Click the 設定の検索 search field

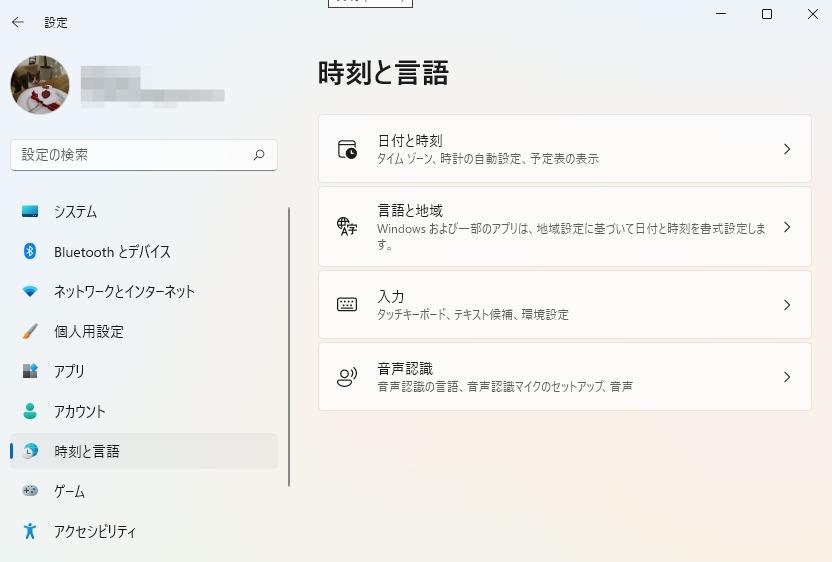tap(144, 155)
